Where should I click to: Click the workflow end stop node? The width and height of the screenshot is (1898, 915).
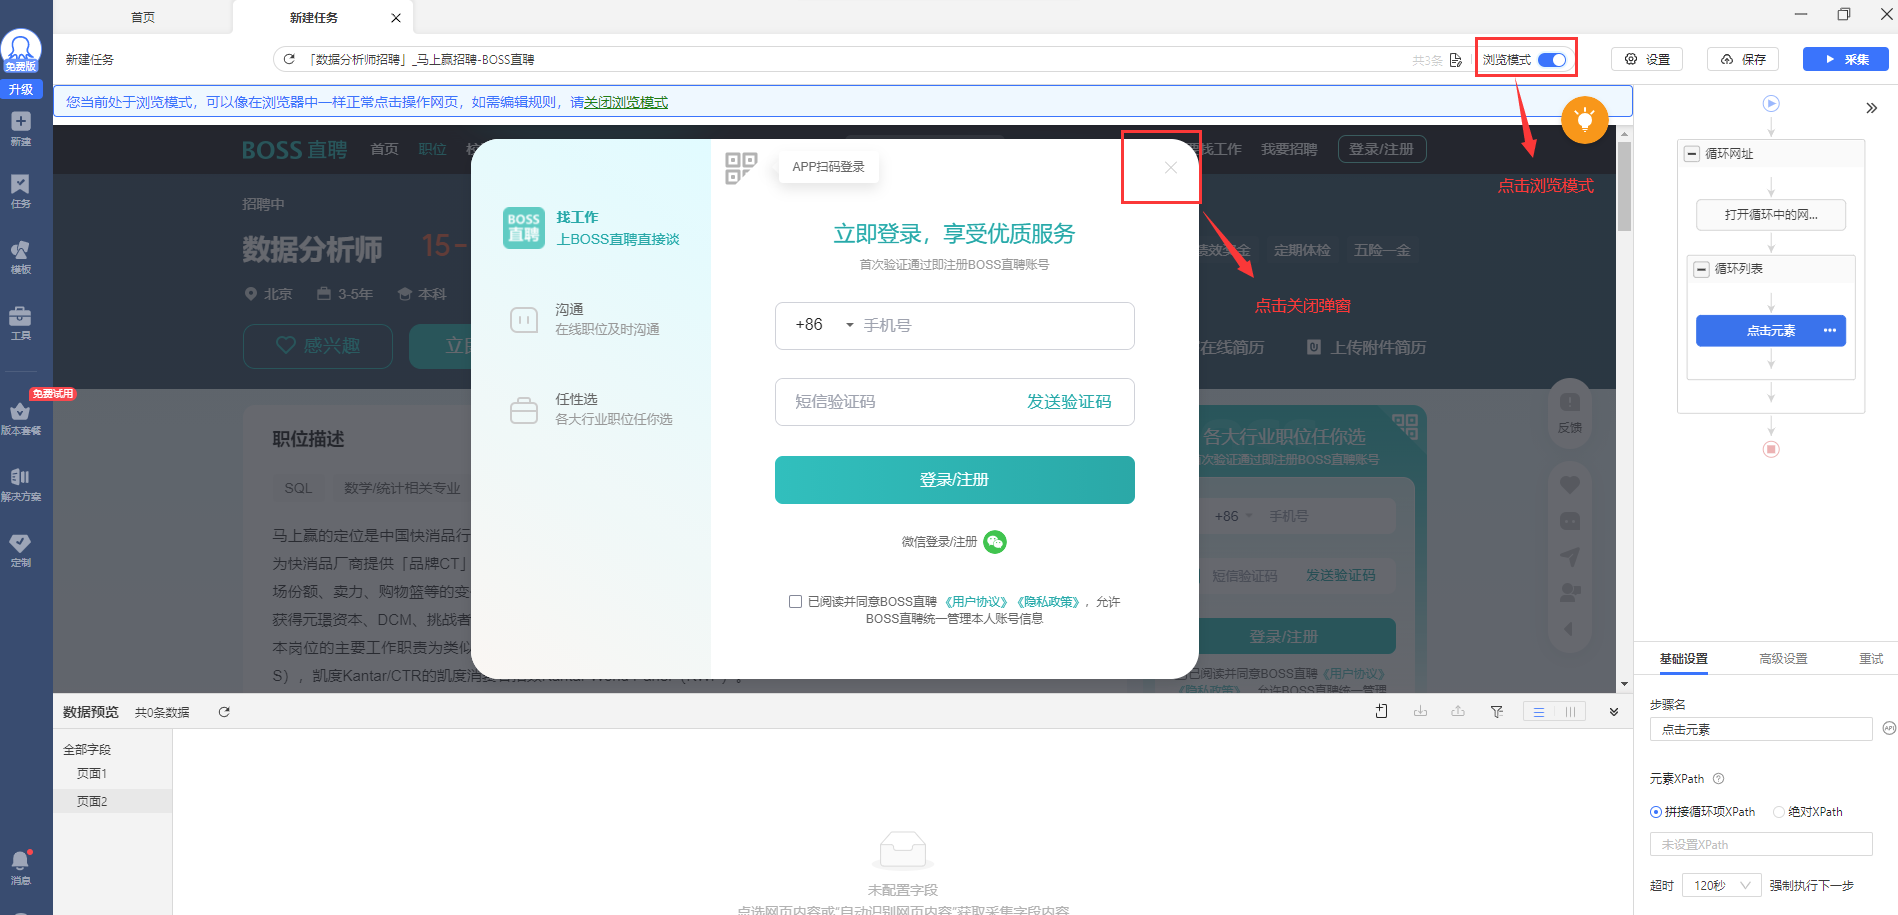pos(1771,449)
